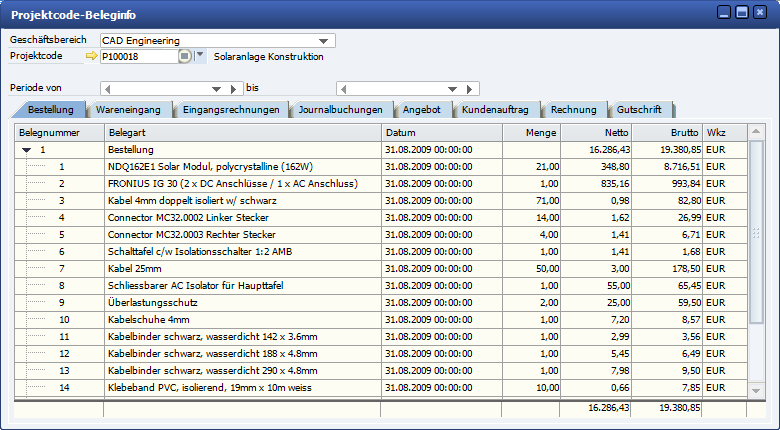Switch to the Gutschrift tab
The height and width of the screenshot is (430, 780).
click(639, 109)
